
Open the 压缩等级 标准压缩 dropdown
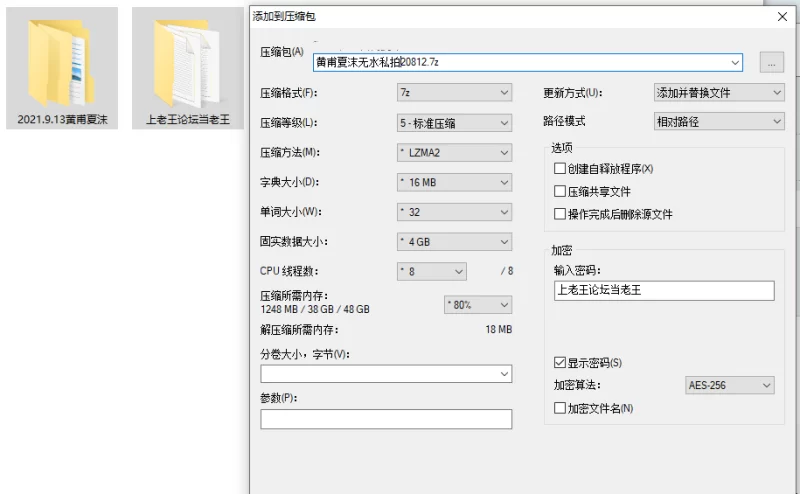pyautogui.click(x=454, y=123)
